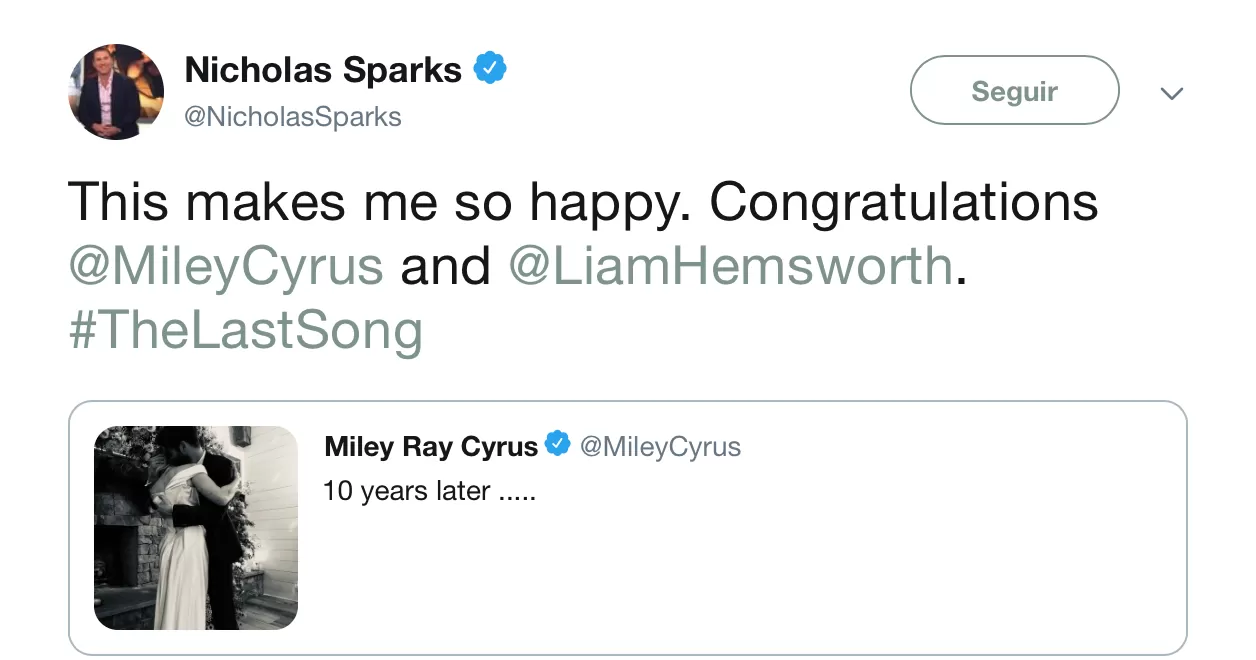The height and width of the screenshot is (660, 1256).
Task: Open the Nicholas Sparks display name link
Action: (323, 70)
